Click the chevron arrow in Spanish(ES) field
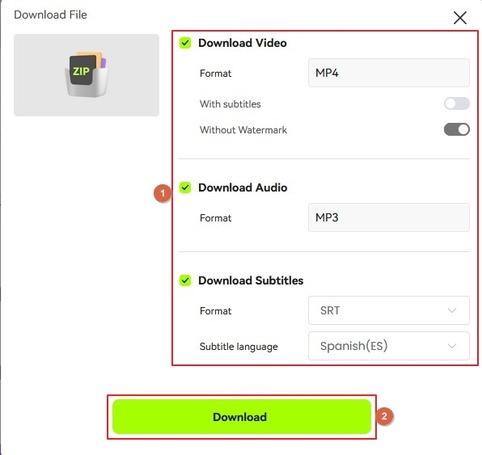This screenshot has height=455, width=482. 452,346
